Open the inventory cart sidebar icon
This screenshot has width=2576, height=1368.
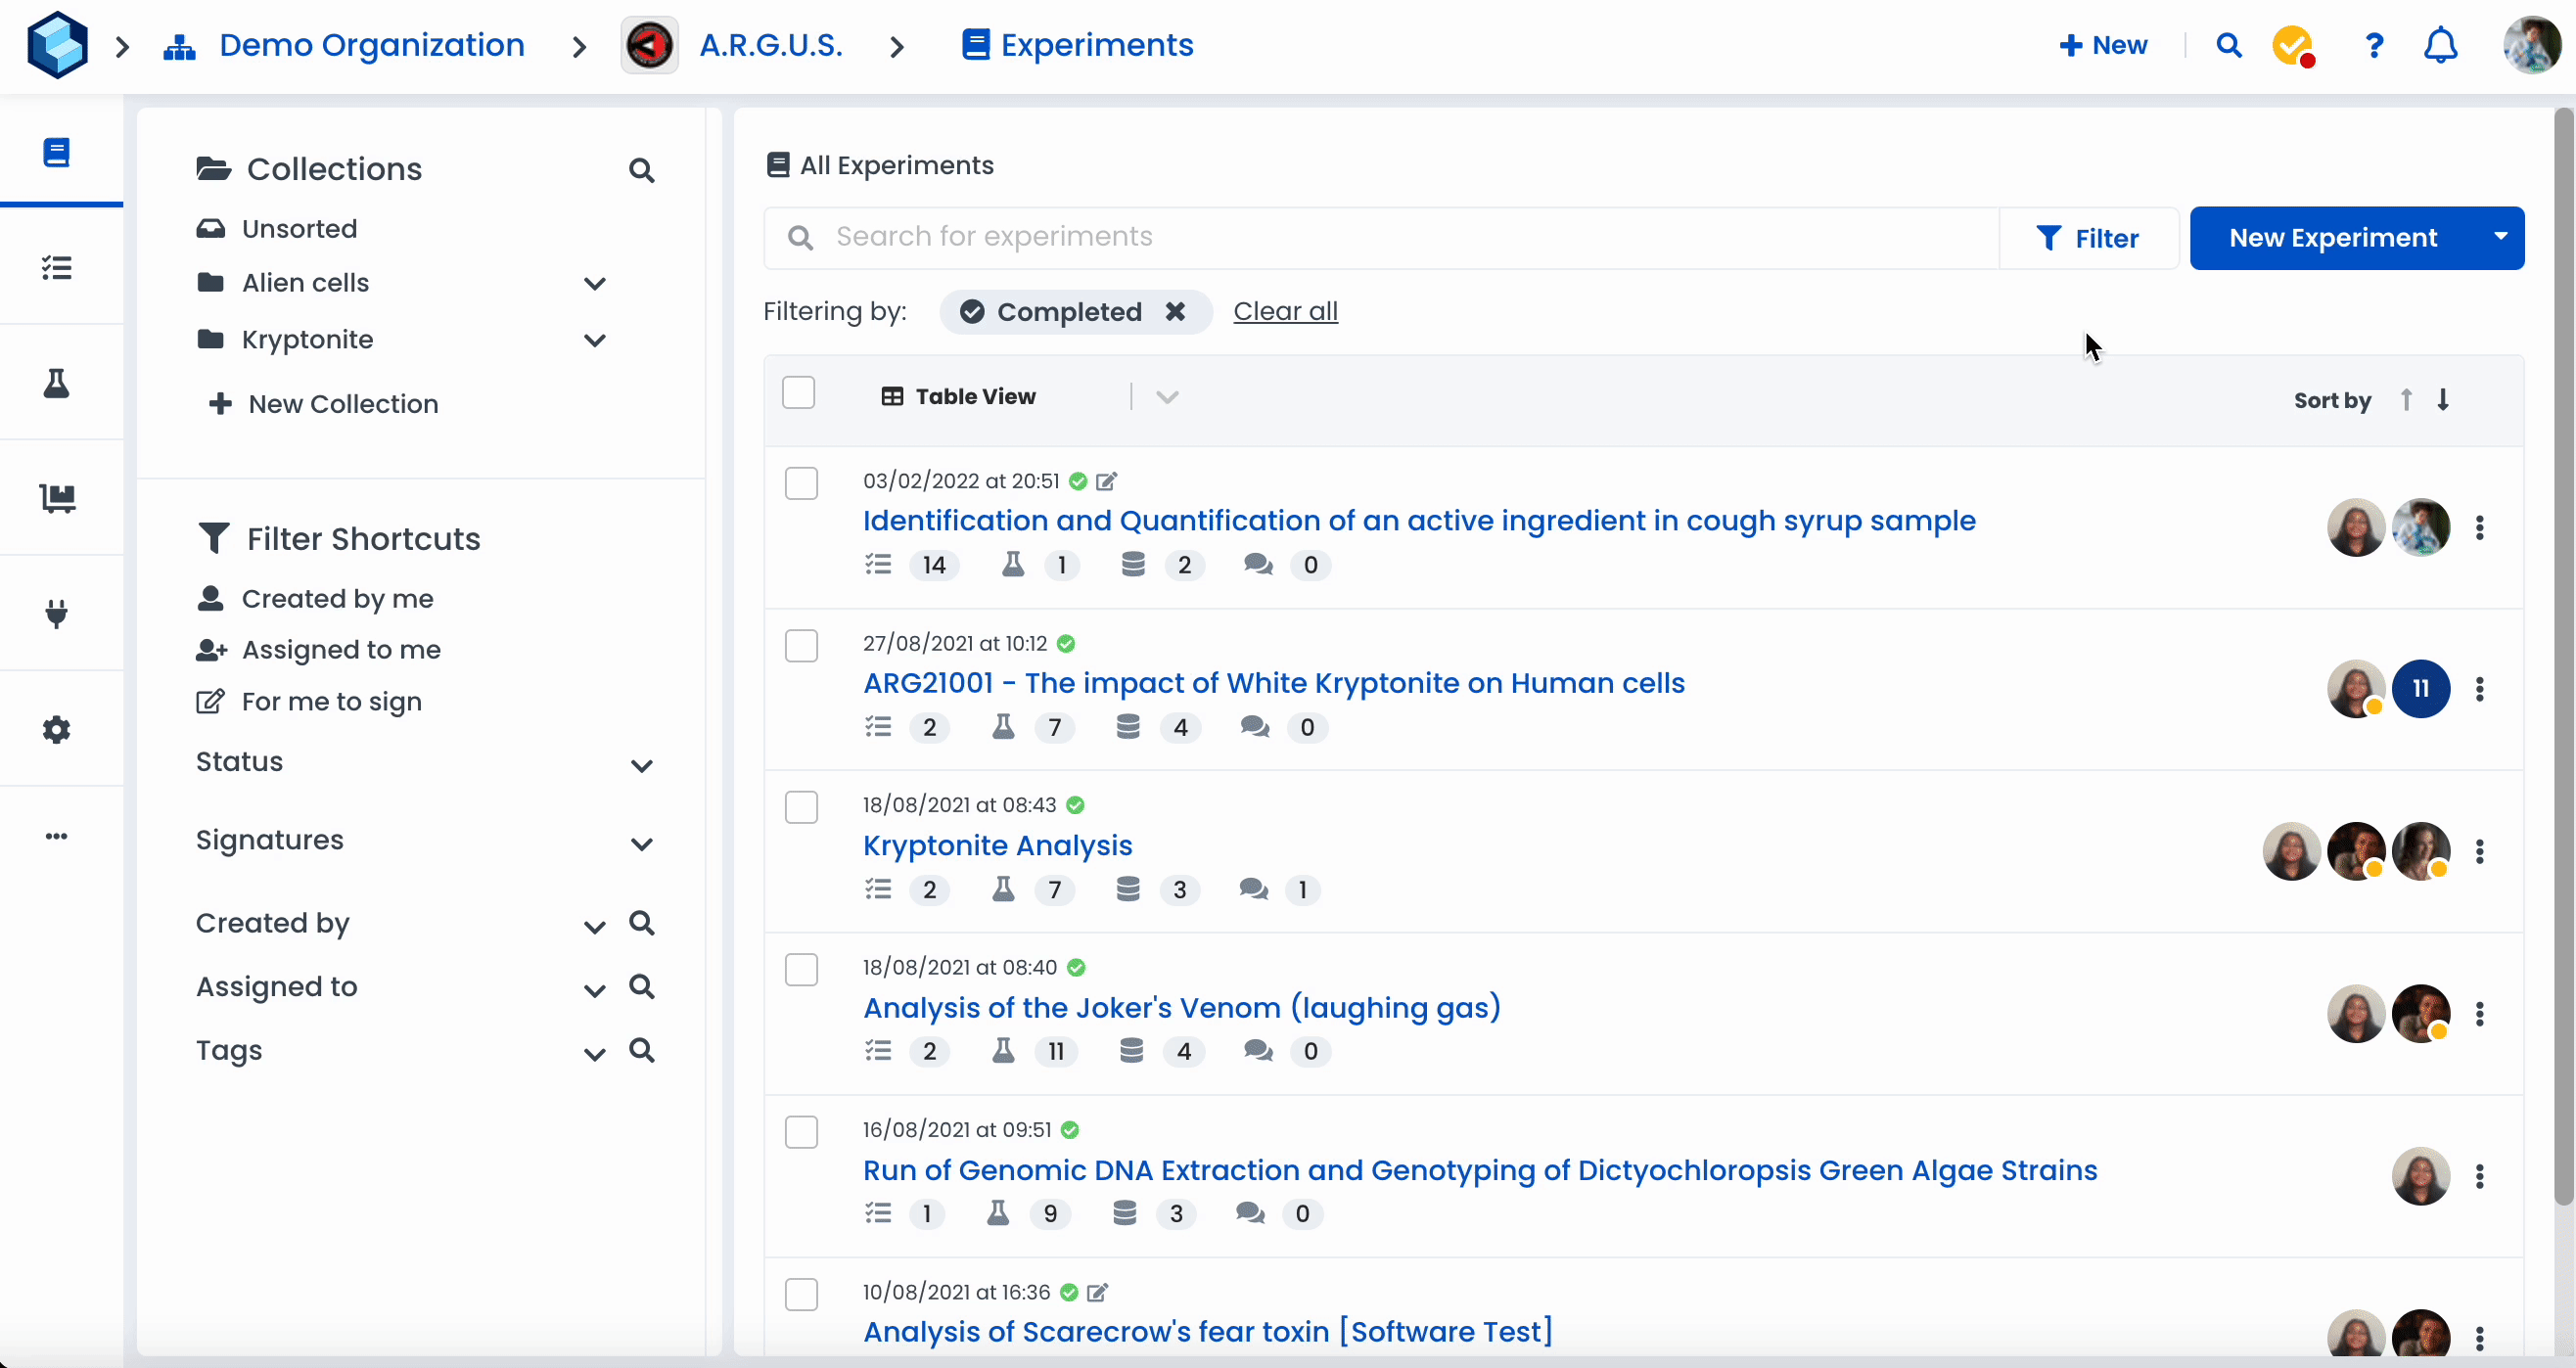57,498
